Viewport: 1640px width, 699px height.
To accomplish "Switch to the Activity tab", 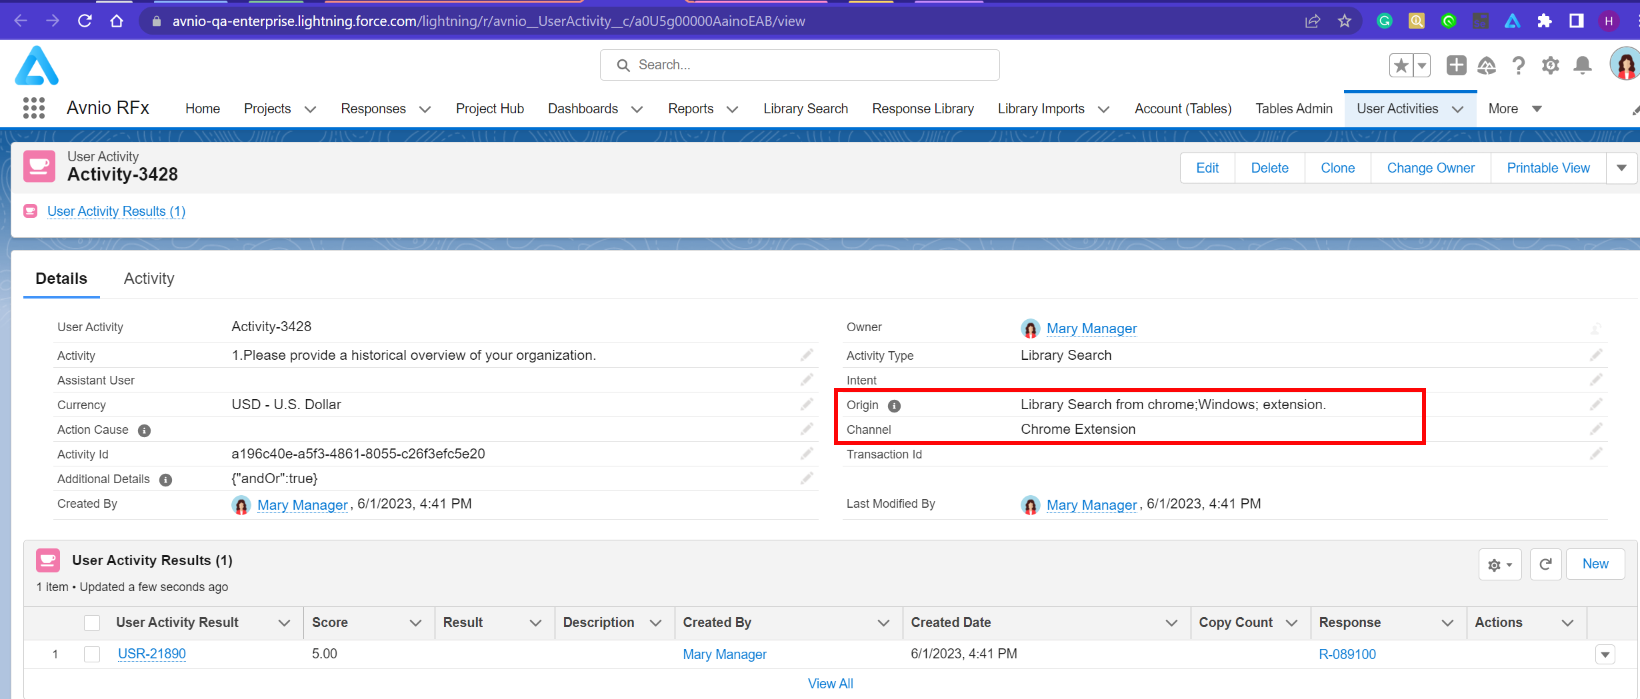I will point(149,278).
